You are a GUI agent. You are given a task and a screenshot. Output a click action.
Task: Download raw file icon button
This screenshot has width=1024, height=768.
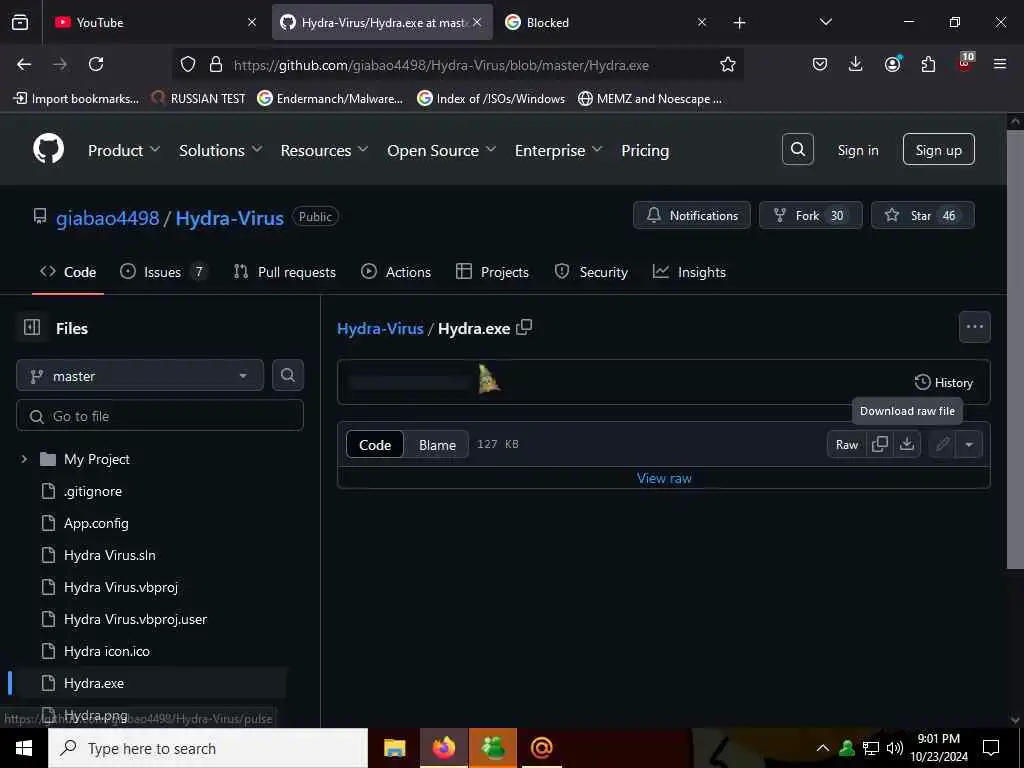click(907, 444)
